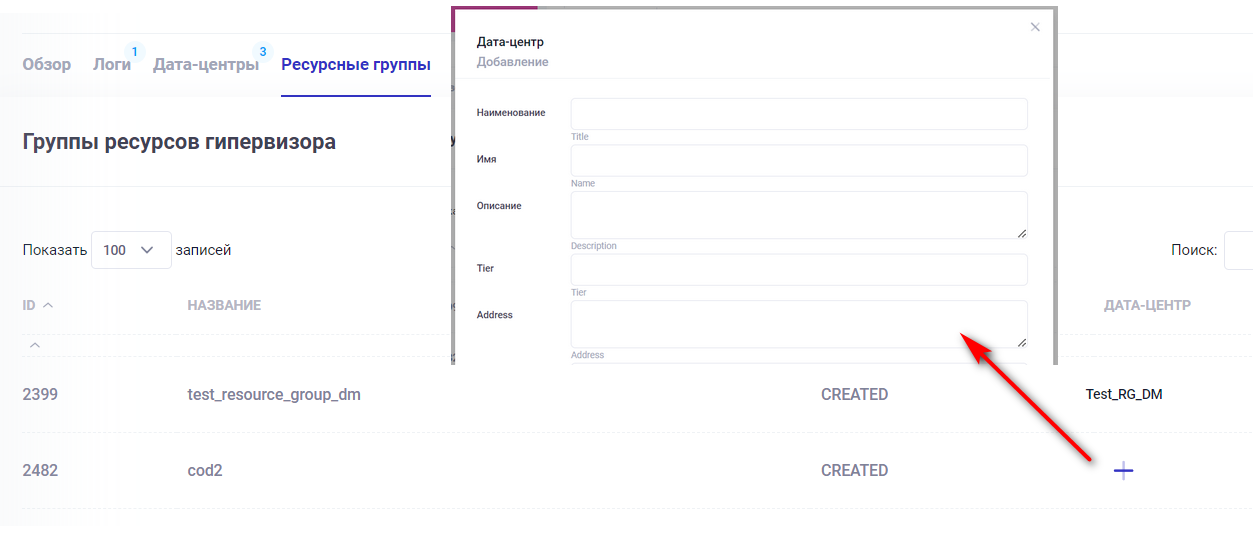Focus the Tier input field
Image resolution: width=1253 pixels, height=539 pixels.
pos(798,269)
